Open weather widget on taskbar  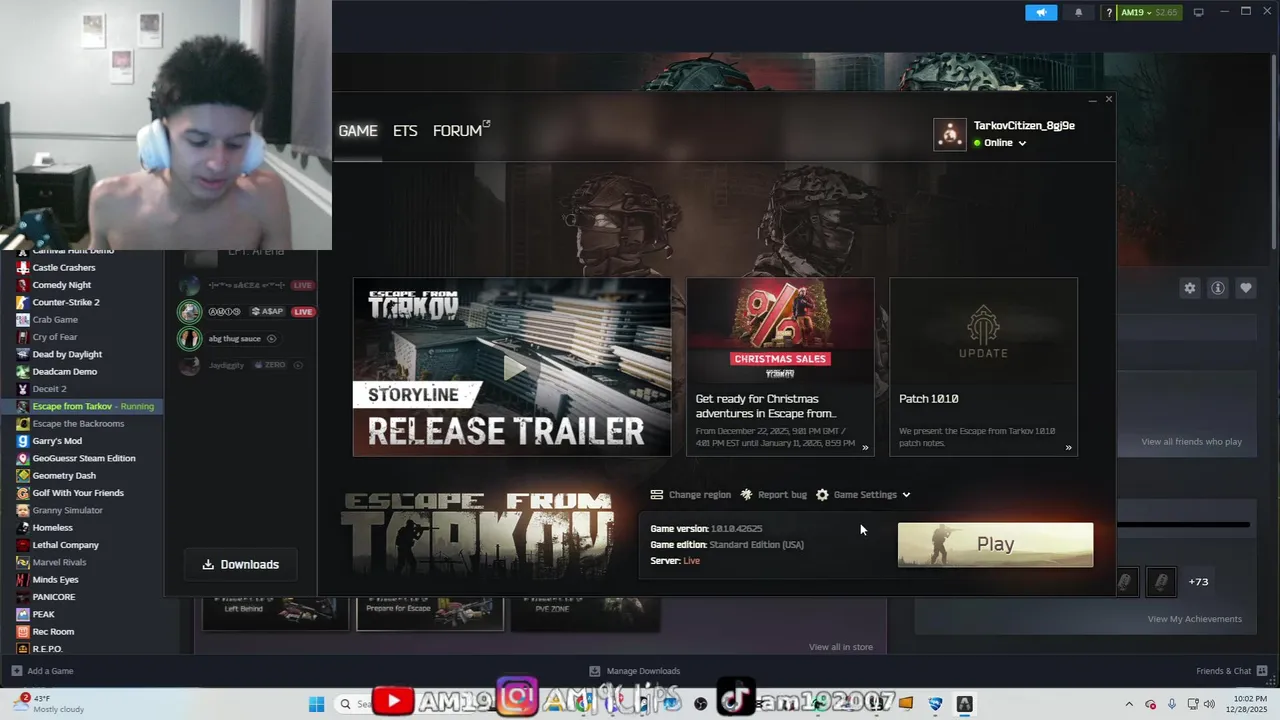(48, 704)
